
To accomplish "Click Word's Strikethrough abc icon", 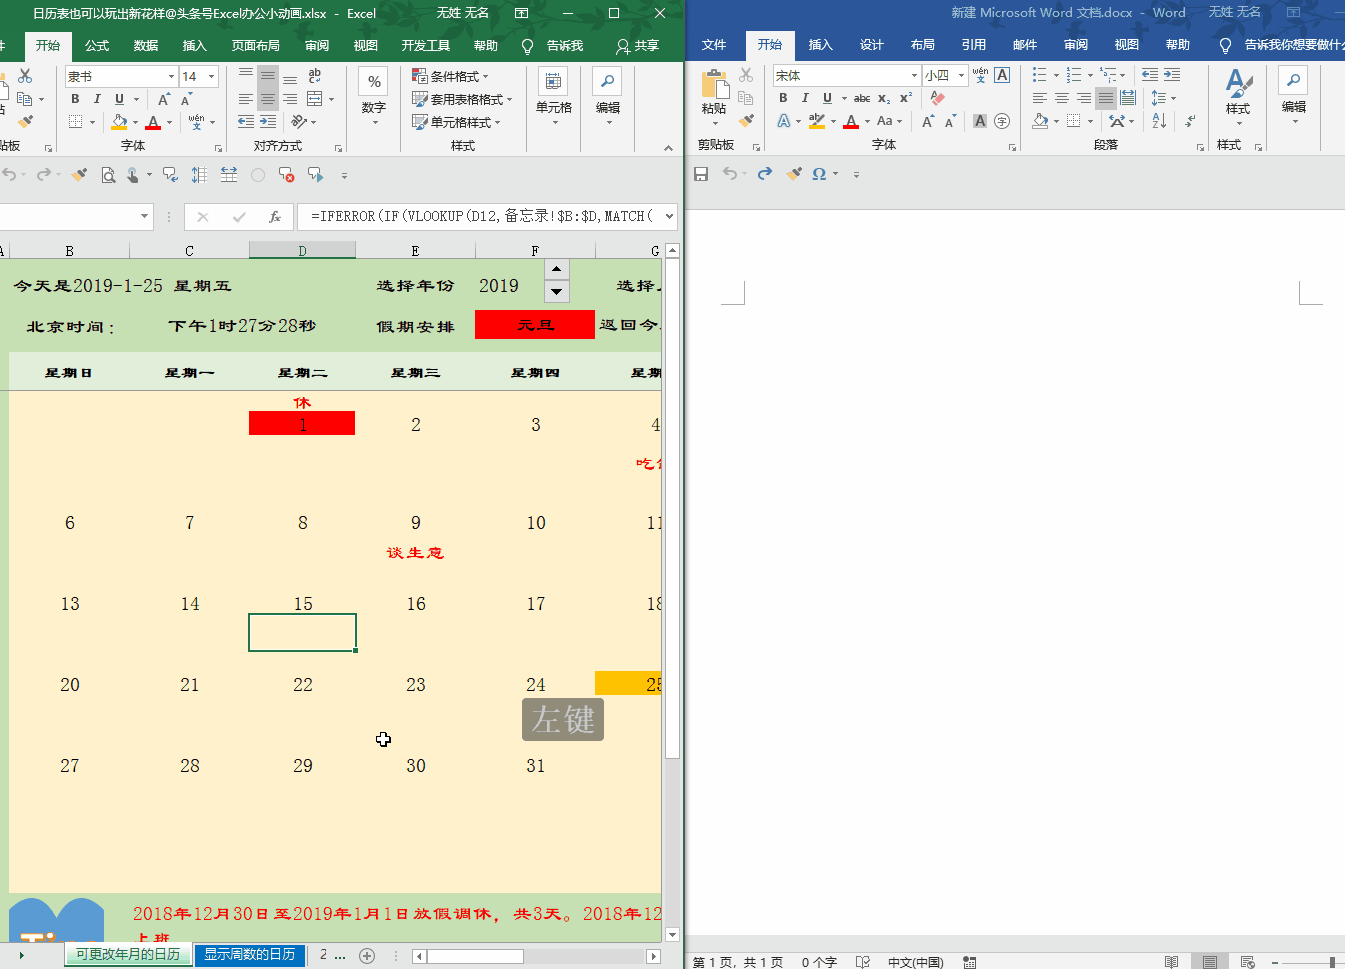I will 862,98.
